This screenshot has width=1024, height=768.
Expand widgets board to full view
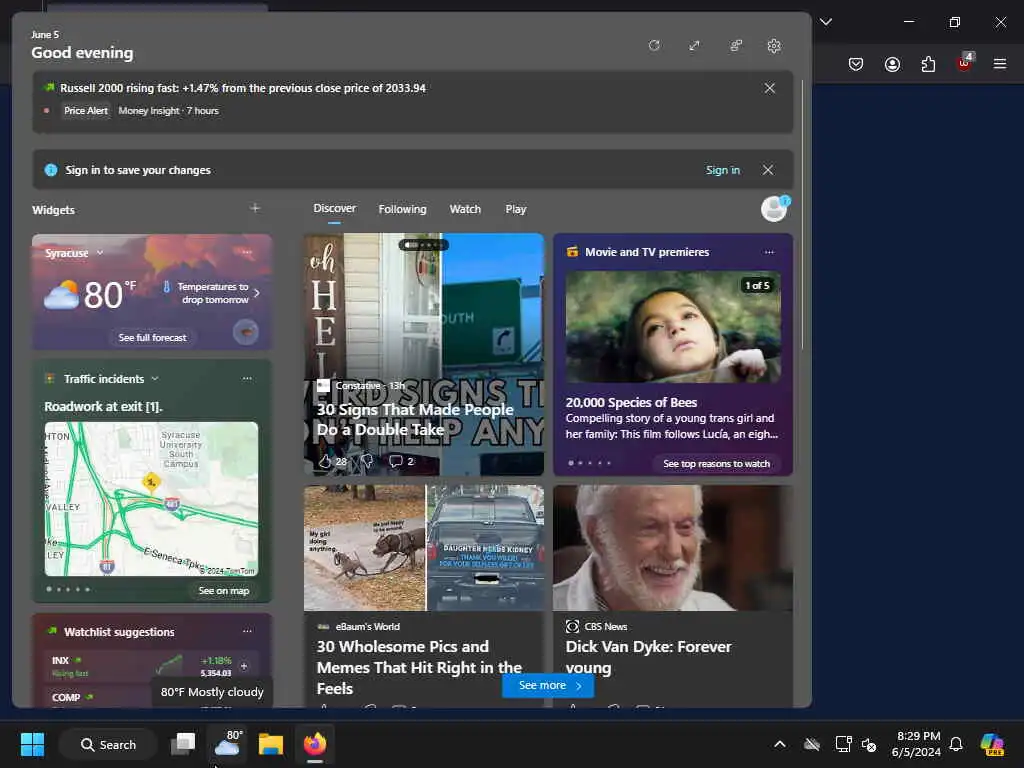(x=694, y=45)
